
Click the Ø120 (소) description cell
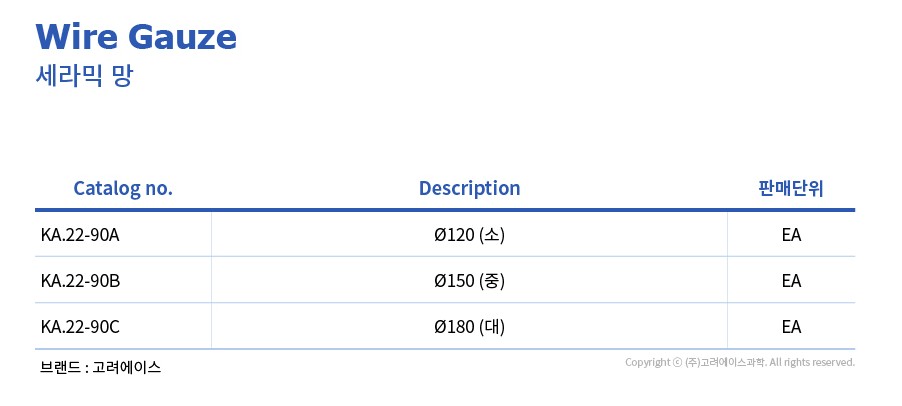coord(469,235)
